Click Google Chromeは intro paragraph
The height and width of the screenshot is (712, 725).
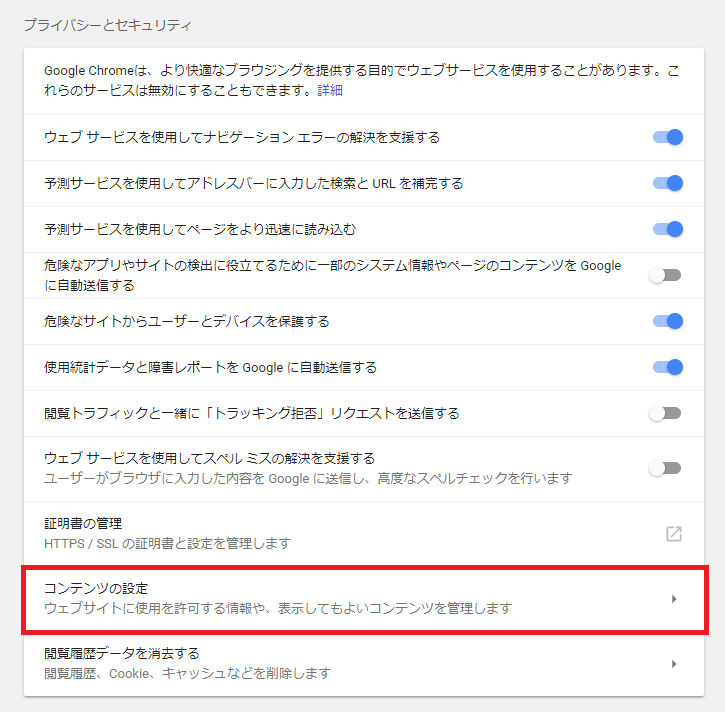pyautogui.click(x=362, y=80)
